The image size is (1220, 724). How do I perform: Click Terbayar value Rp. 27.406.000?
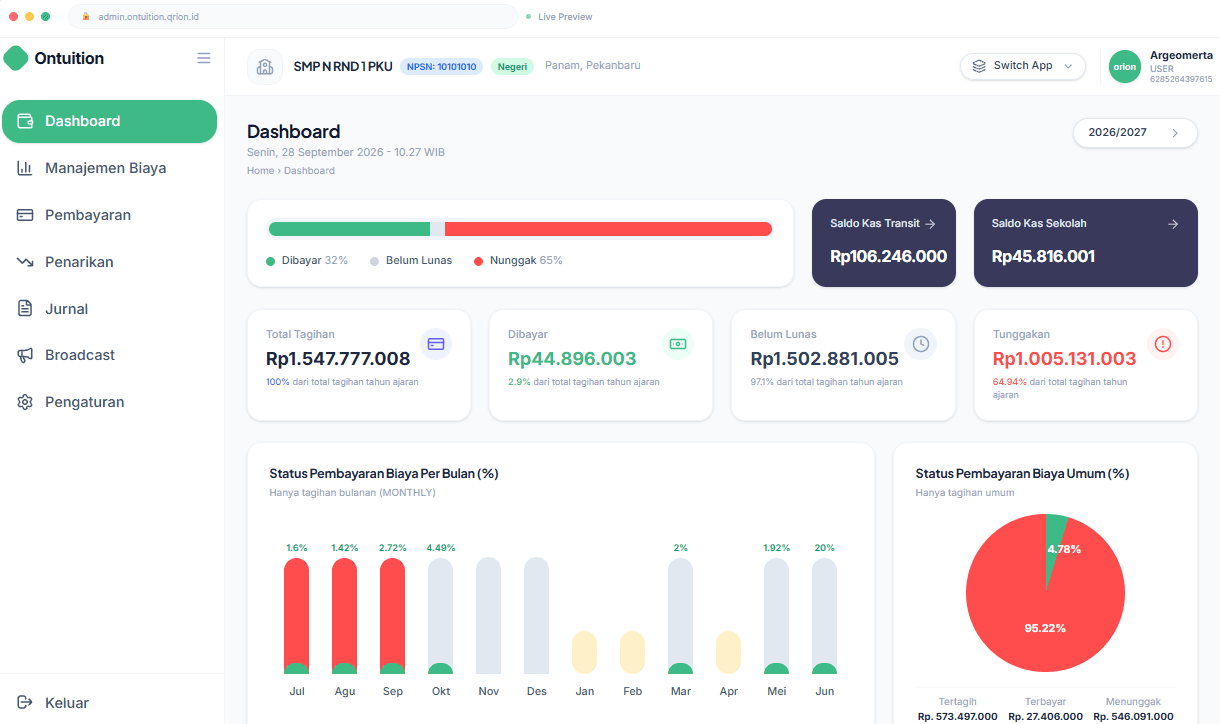coord(1045,716)
